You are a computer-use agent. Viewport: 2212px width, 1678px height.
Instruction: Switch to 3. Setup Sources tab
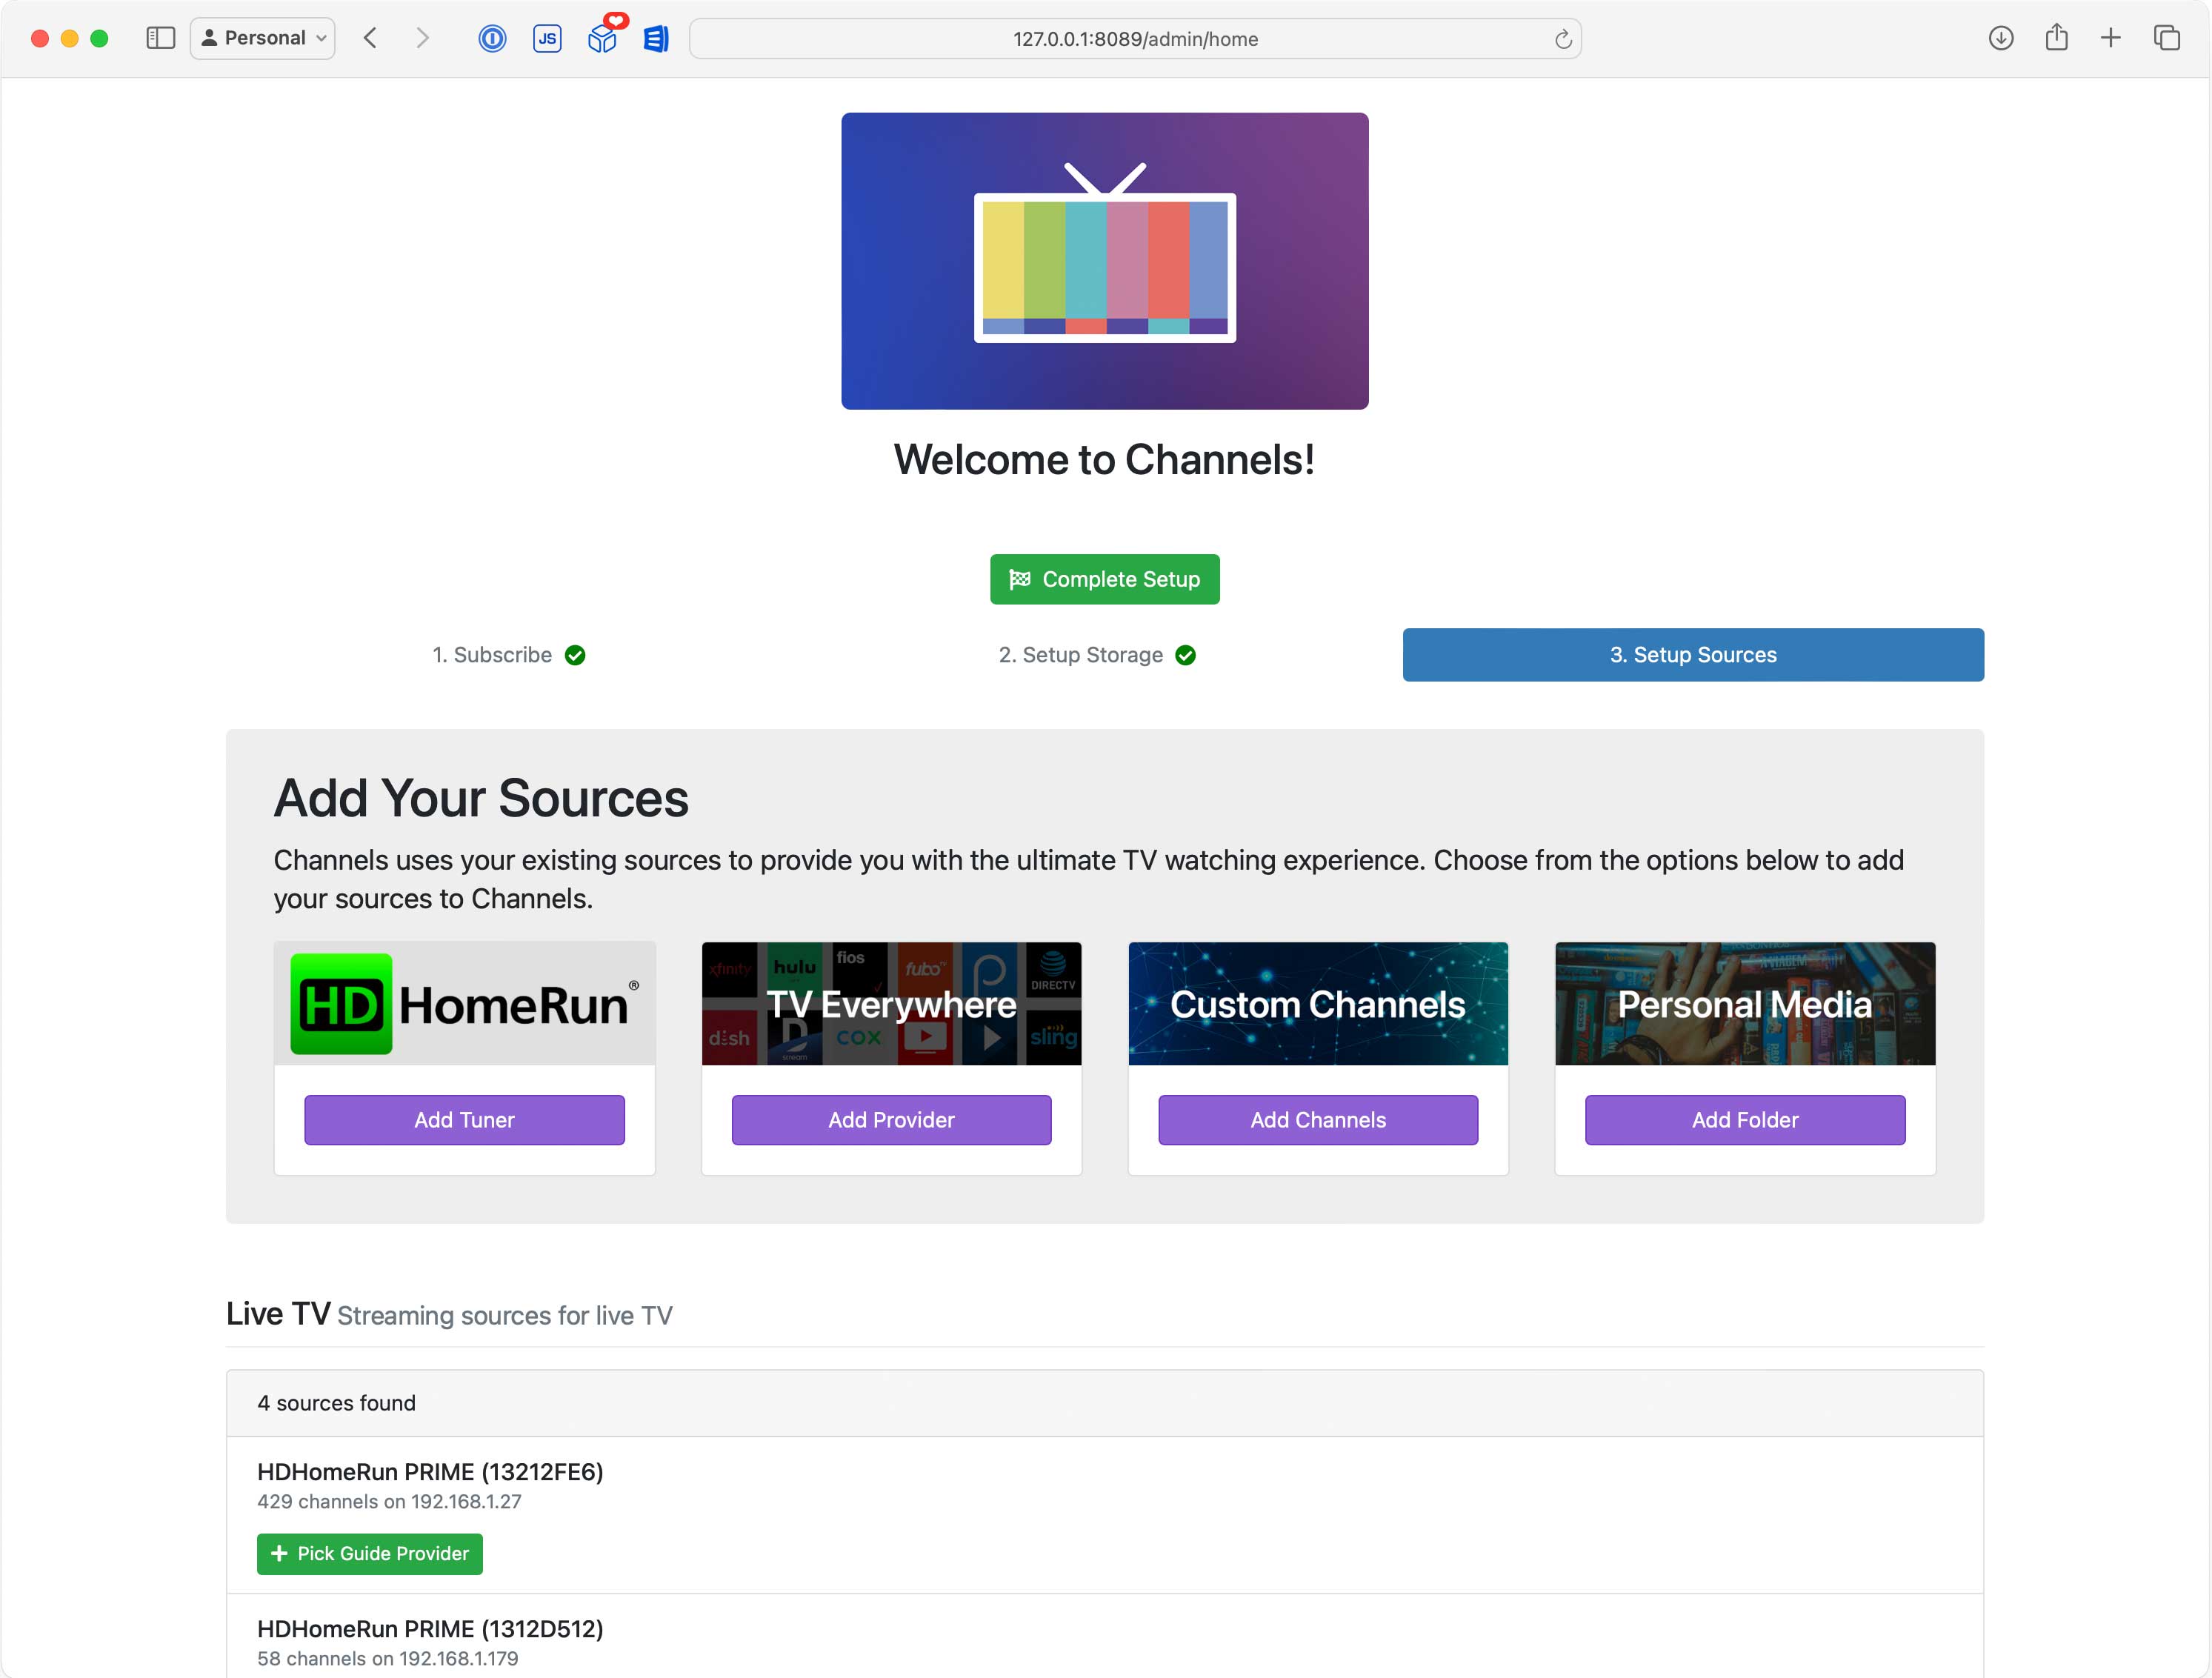click(1692, 655)
